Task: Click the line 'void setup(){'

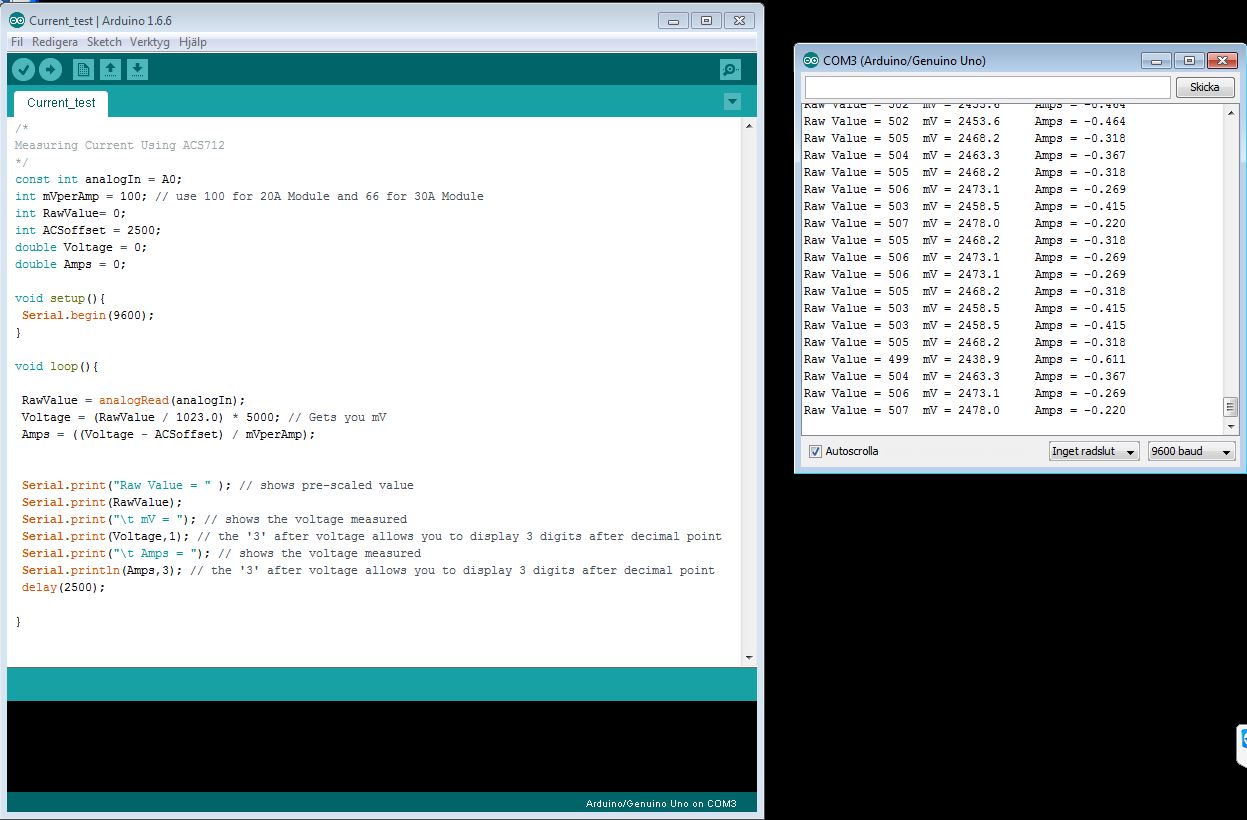Action: pos(60,298)
